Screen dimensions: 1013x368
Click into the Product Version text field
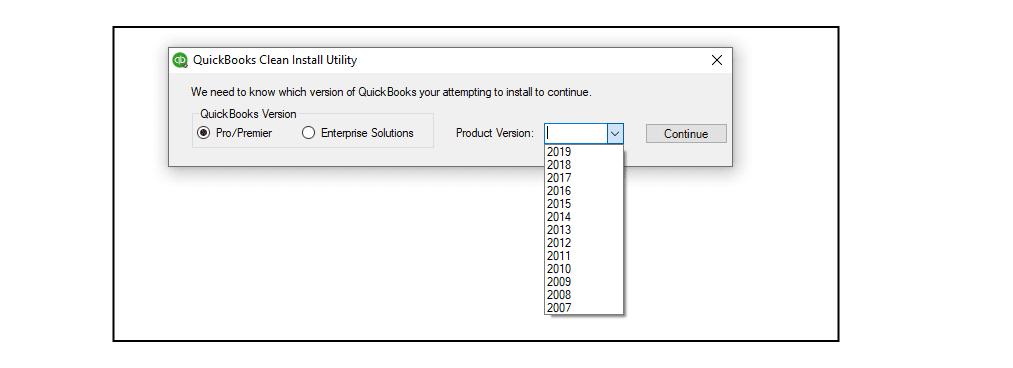tap(576, 134)
